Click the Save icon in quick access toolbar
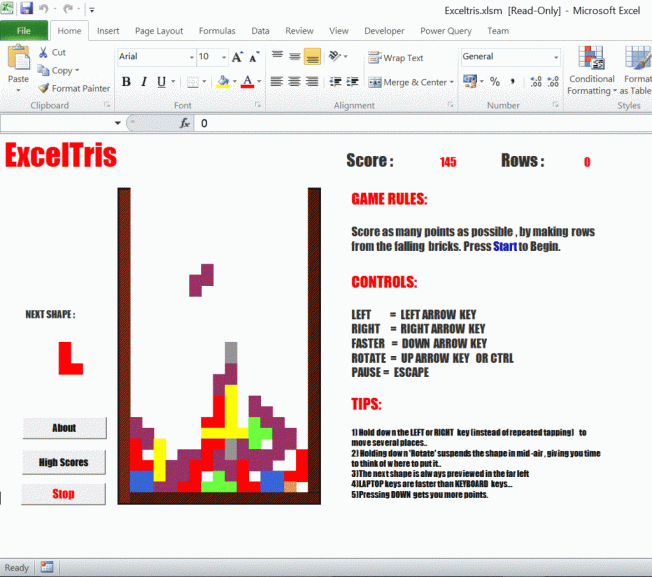Image resolution: width=652 pixels, height=577 pixels. [26, 8]
